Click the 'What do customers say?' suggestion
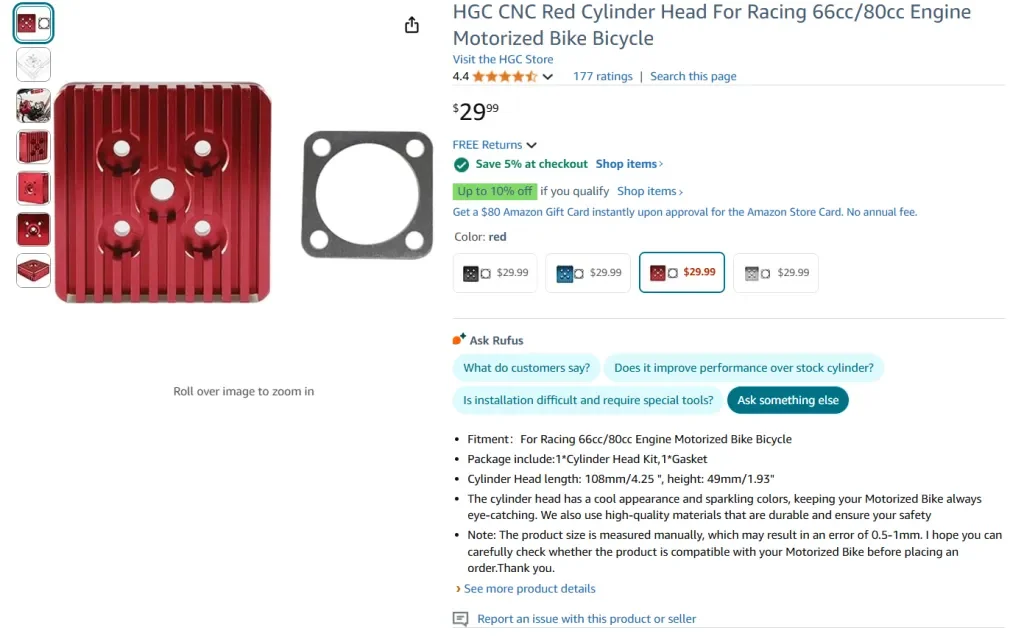This screenshot has width=1024, height=639. 526,368
